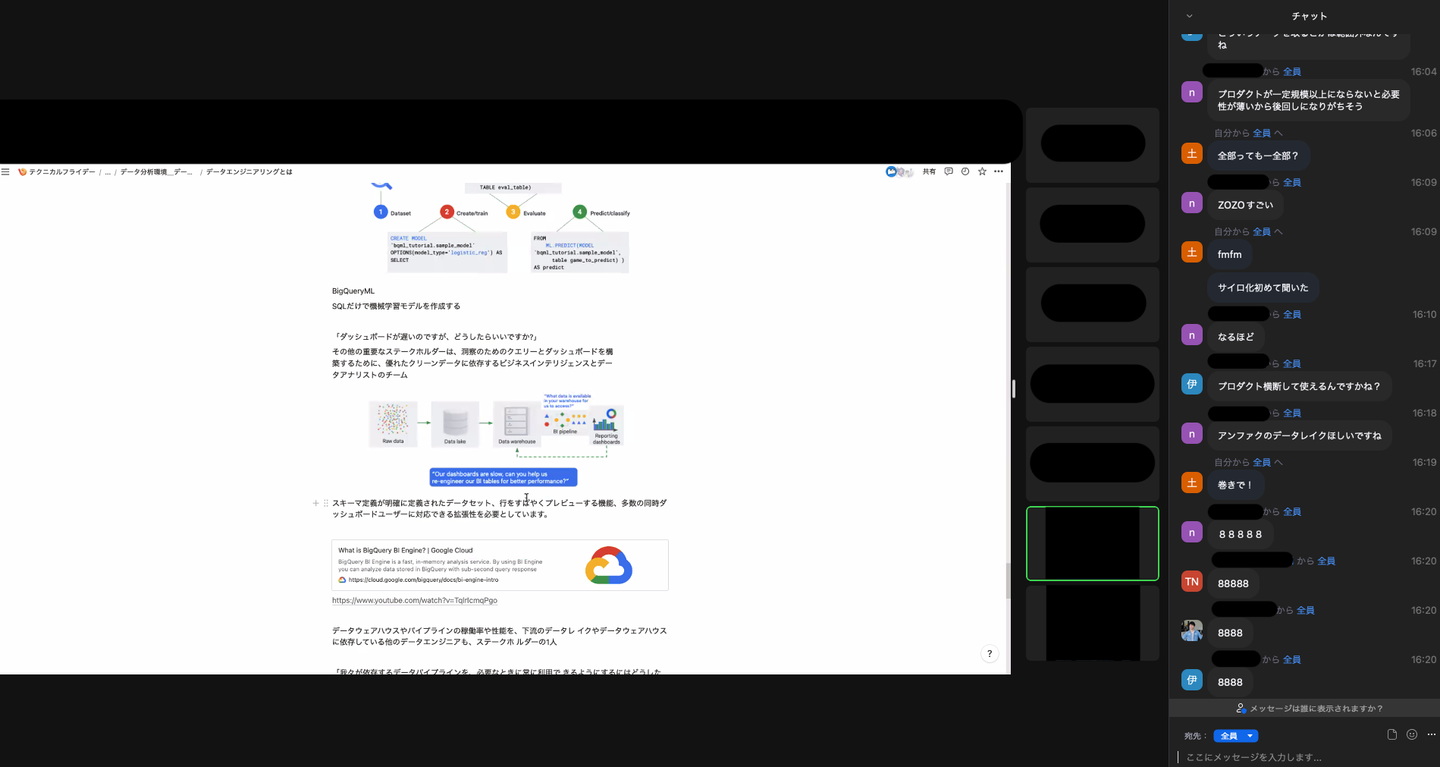Click the presence avatars in Notion top bar
Screen dimensions: 1440x767
pos(900,172)
